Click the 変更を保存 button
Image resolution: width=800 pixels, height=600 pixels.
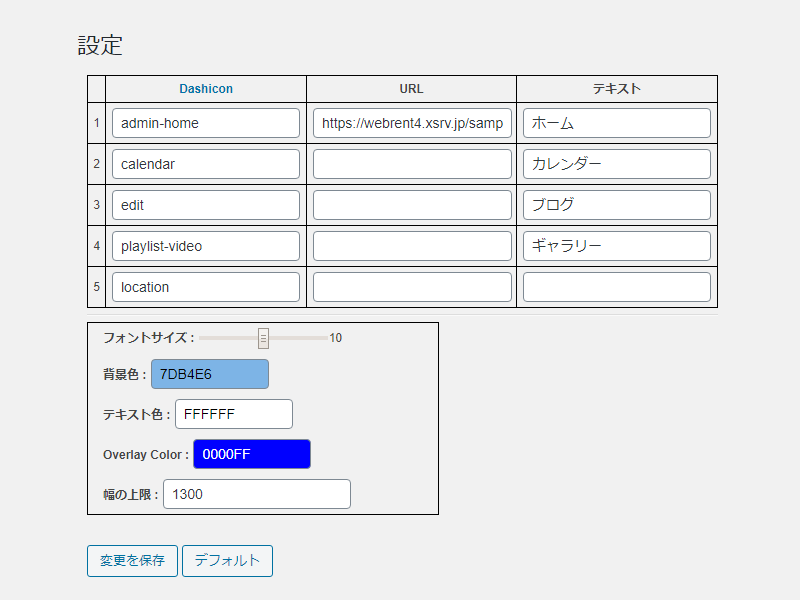[132, 561]
